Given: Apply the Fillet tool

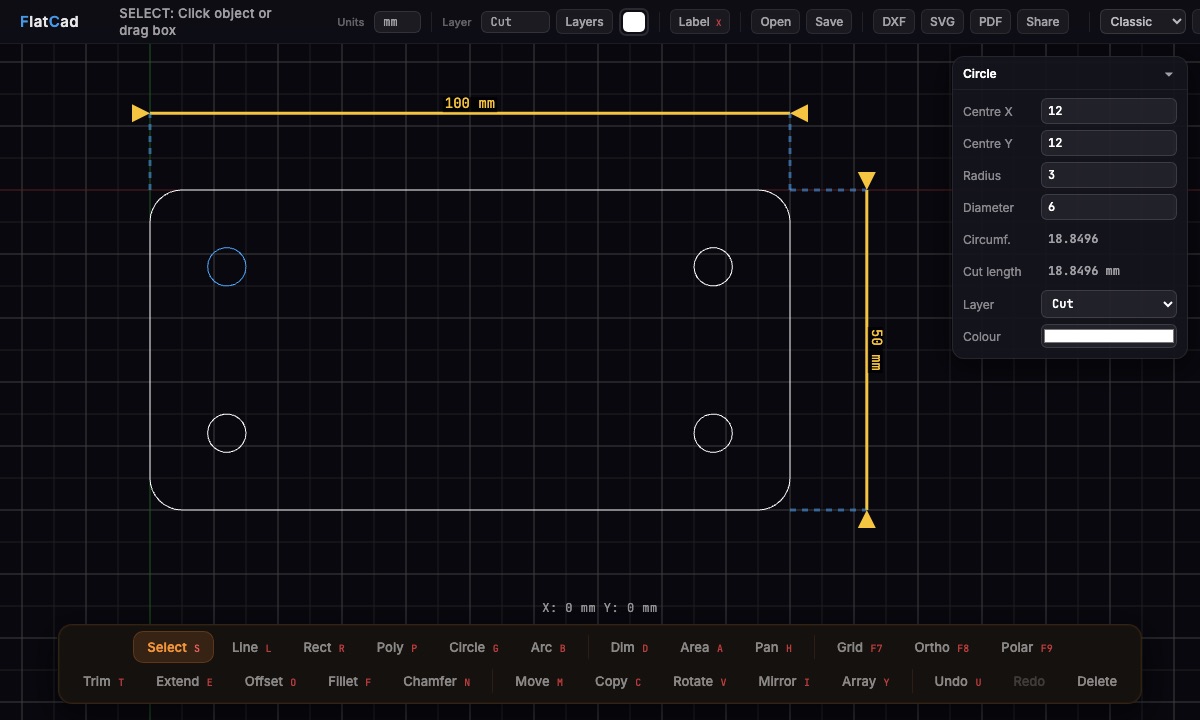Looking at the screenshot, I should point(349,681).
